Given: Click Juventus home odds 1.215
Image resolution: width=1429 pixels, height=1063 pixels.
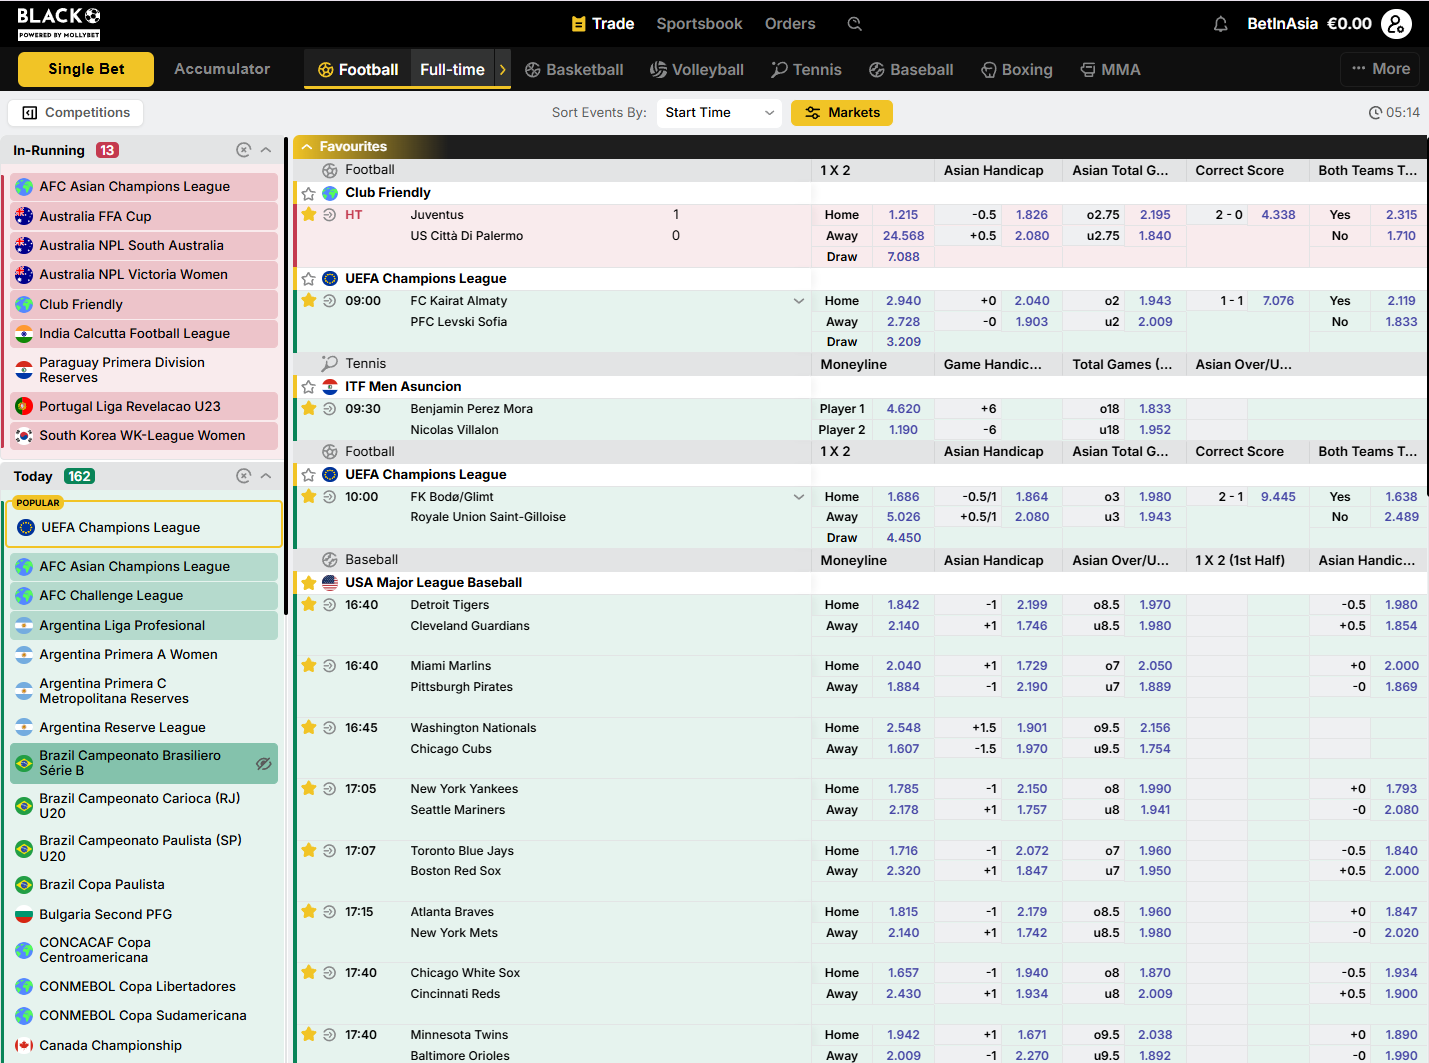Looking at the screenshot, I should coord(903,215).
